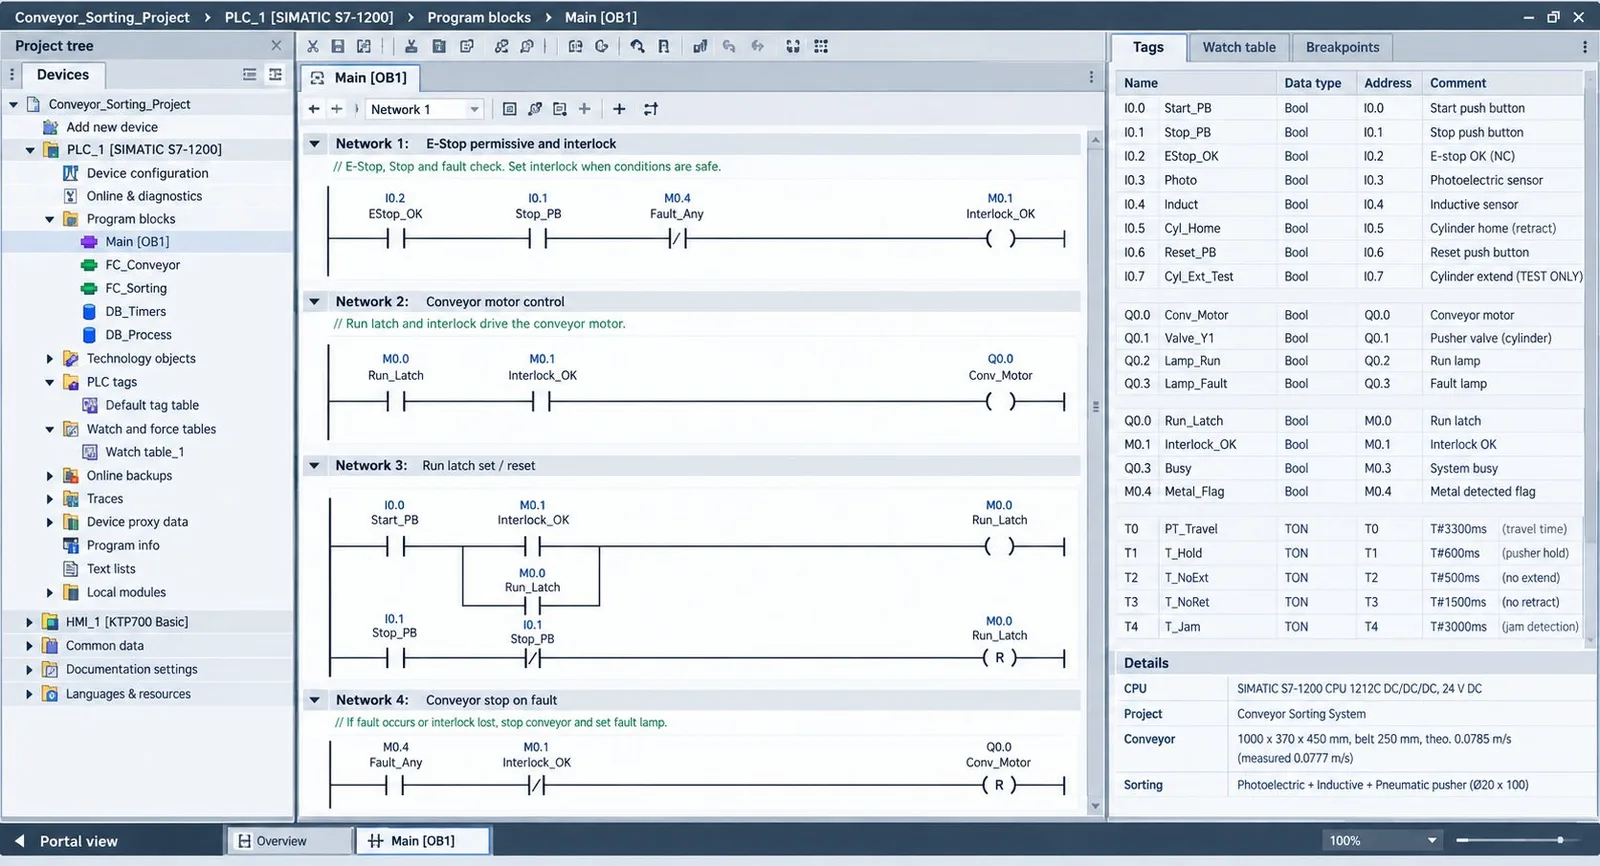Viewport: 1600px width, 866px height.
Task: Click the square box icon after the Network 1 selector
Action: (509, 109)
